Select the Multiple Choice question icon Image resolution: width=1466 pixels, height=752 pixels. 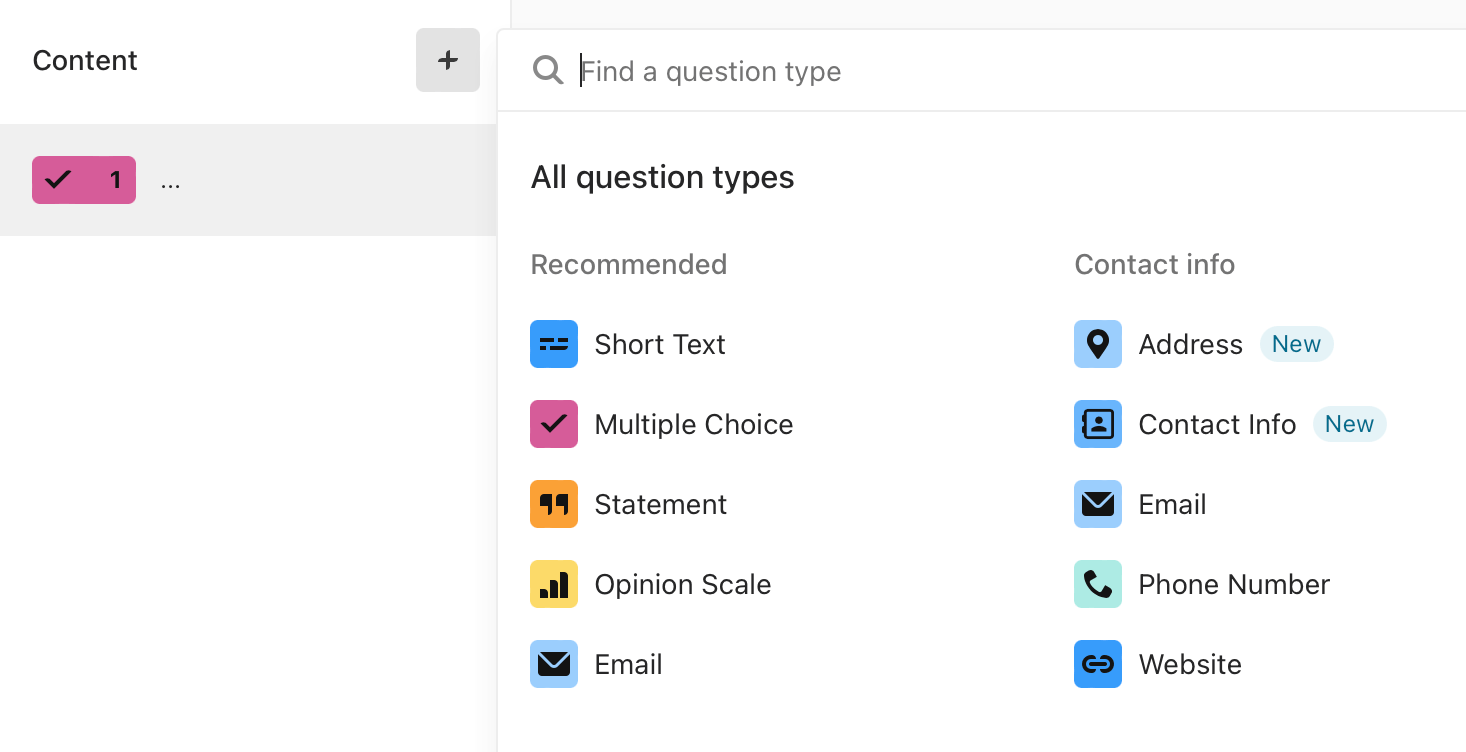(x=554, y=424)
